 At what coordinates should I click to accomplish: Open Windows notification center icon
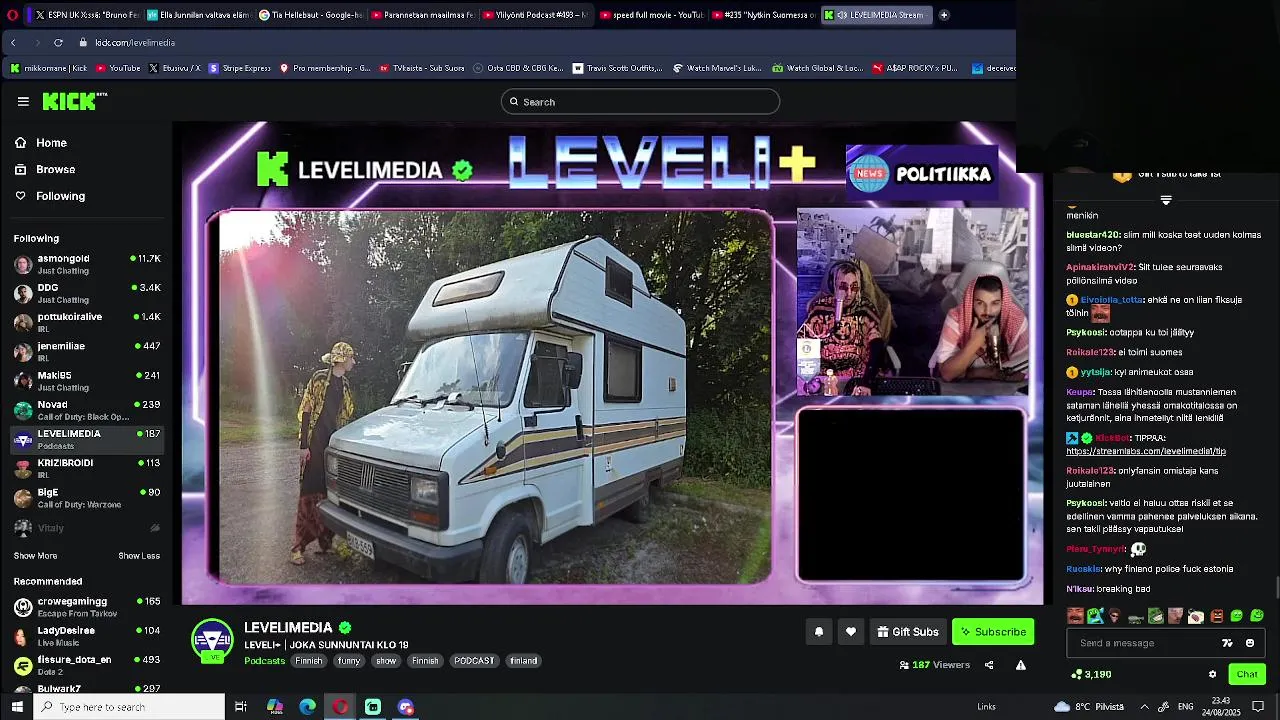pos(1259,707)
